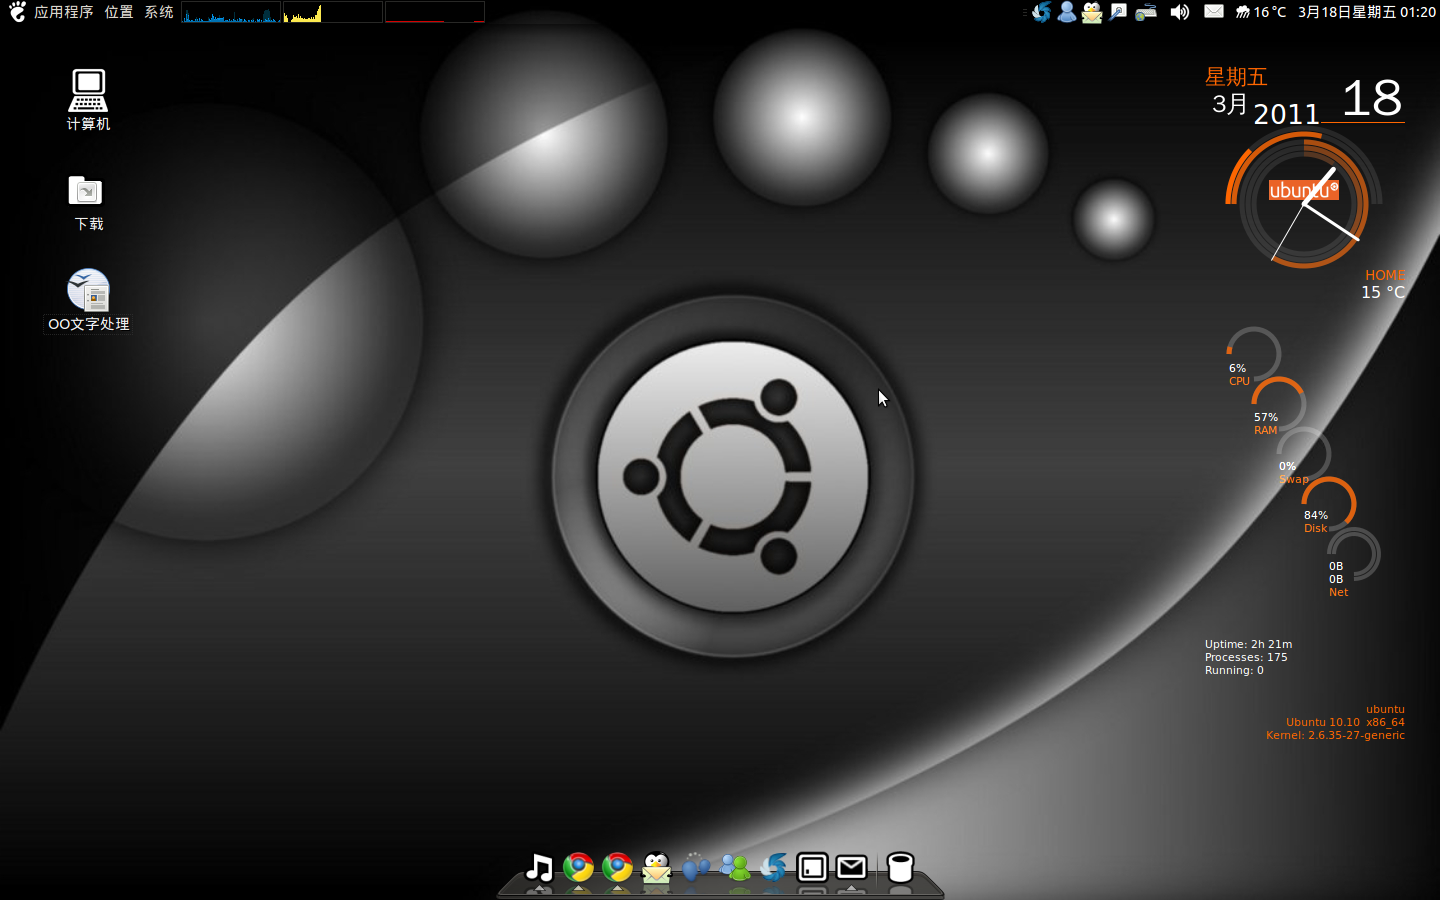Open the 应用程序 menu
This screenshot has height=900, width=1440.
(x=63, y=12)
